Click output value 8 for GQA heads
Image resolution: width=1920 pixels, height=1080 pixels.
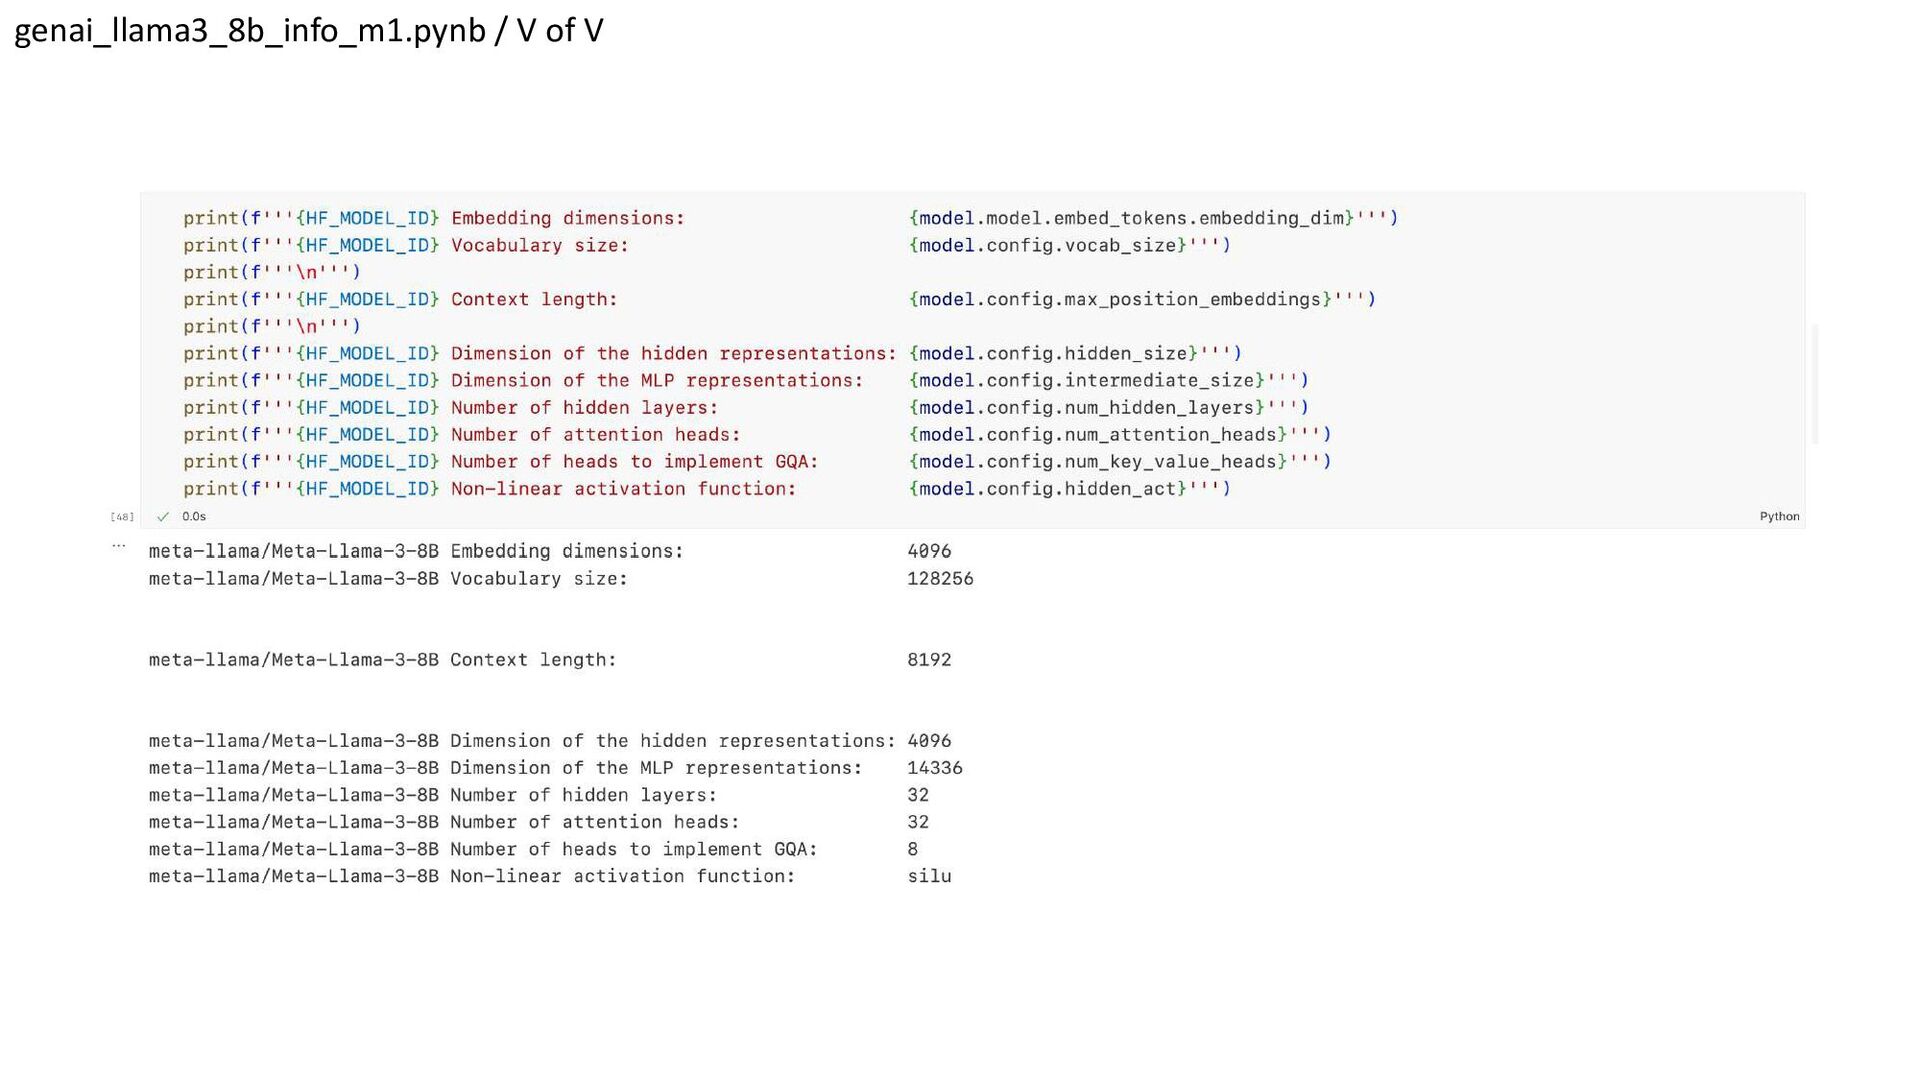[912, 849]
